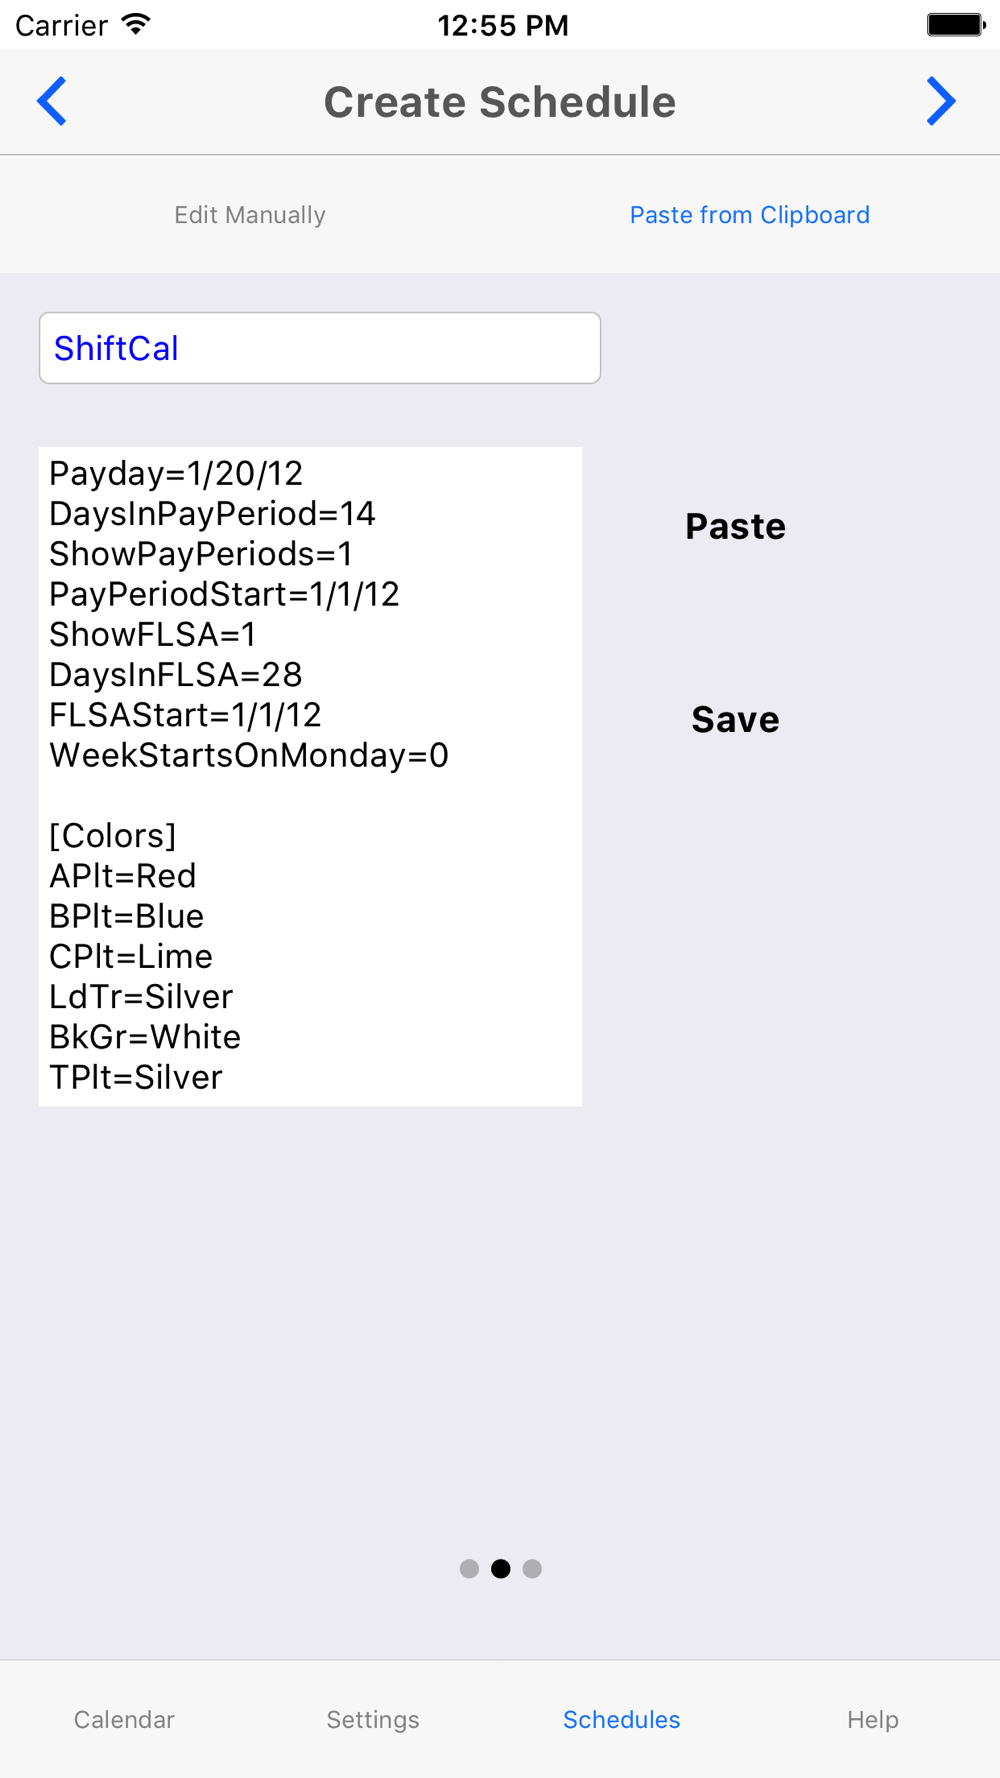Tap the battery icon in status bar
1000x1778 pixels.
[x=955, y=24]
